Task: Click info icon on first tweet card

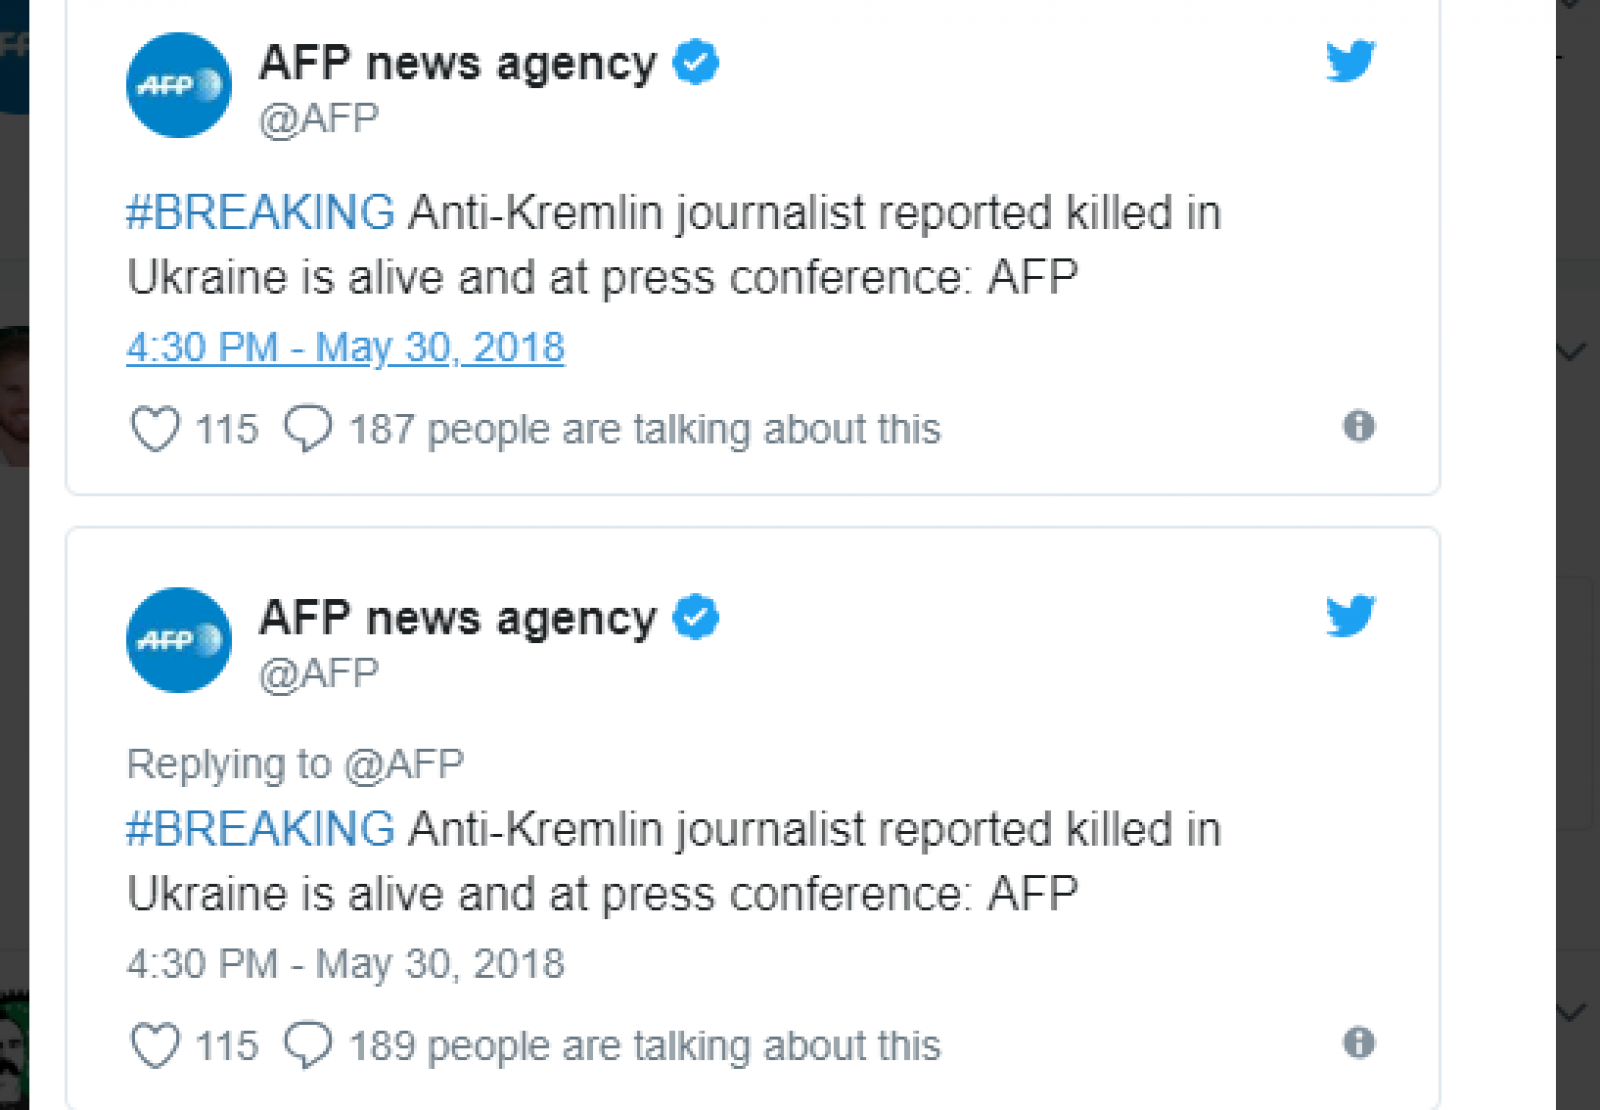Action: 1358,426
